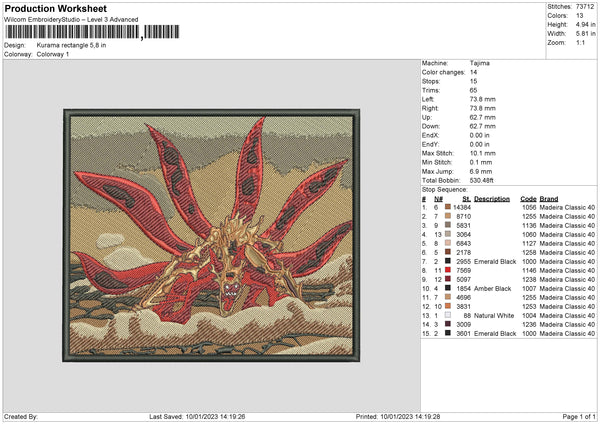Click the Colors value 13
Viewport: 600px width, 424px height.
579,16
